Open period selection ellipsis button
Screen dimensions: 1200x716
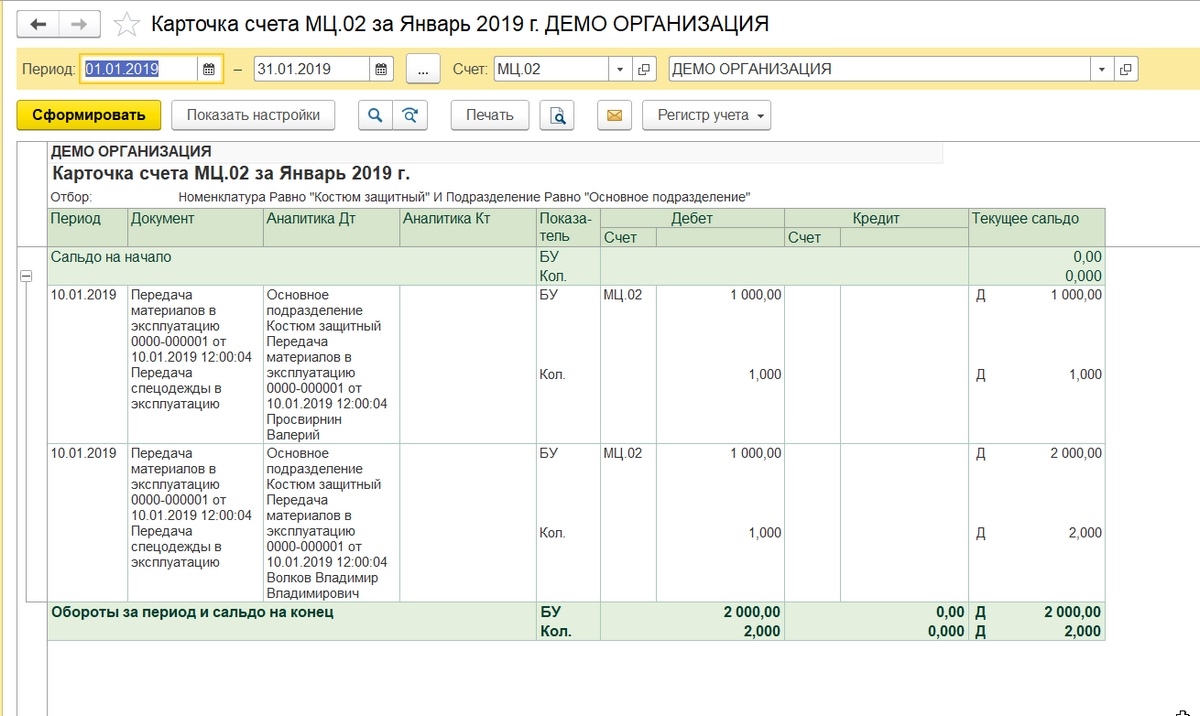(x=423, y=70)
